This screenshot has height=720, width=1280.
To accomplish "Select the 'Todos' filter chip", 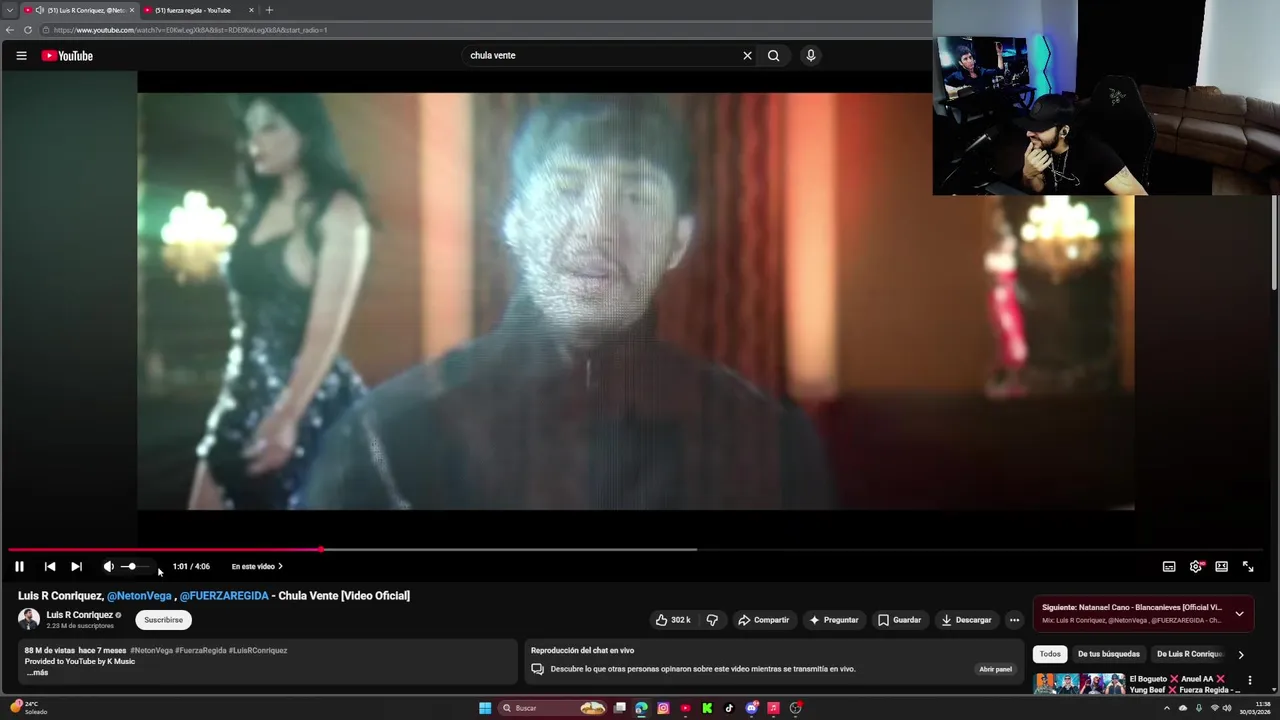I will click(1050, 654).
